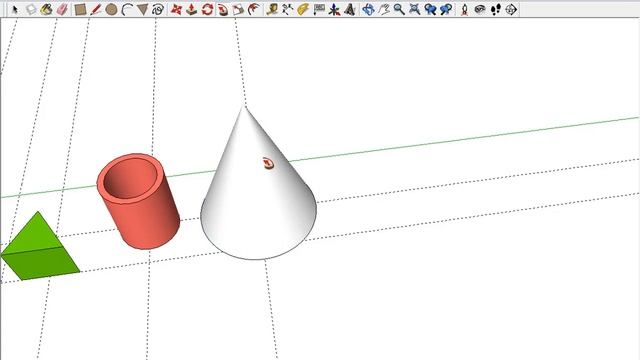Click the Zoom Extents tool

pyautogui.click(x=415, y=9)
